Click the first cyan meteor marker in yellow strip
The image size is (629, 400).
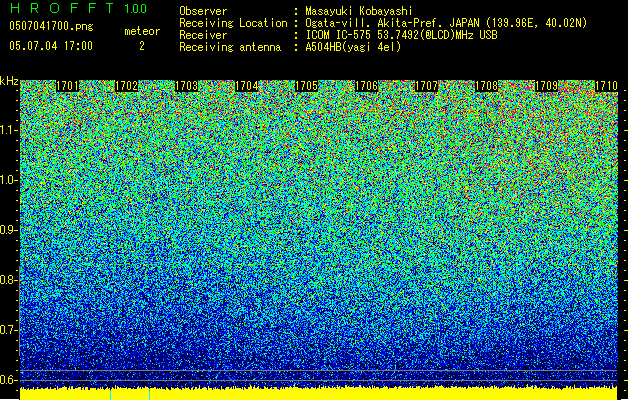111,394
